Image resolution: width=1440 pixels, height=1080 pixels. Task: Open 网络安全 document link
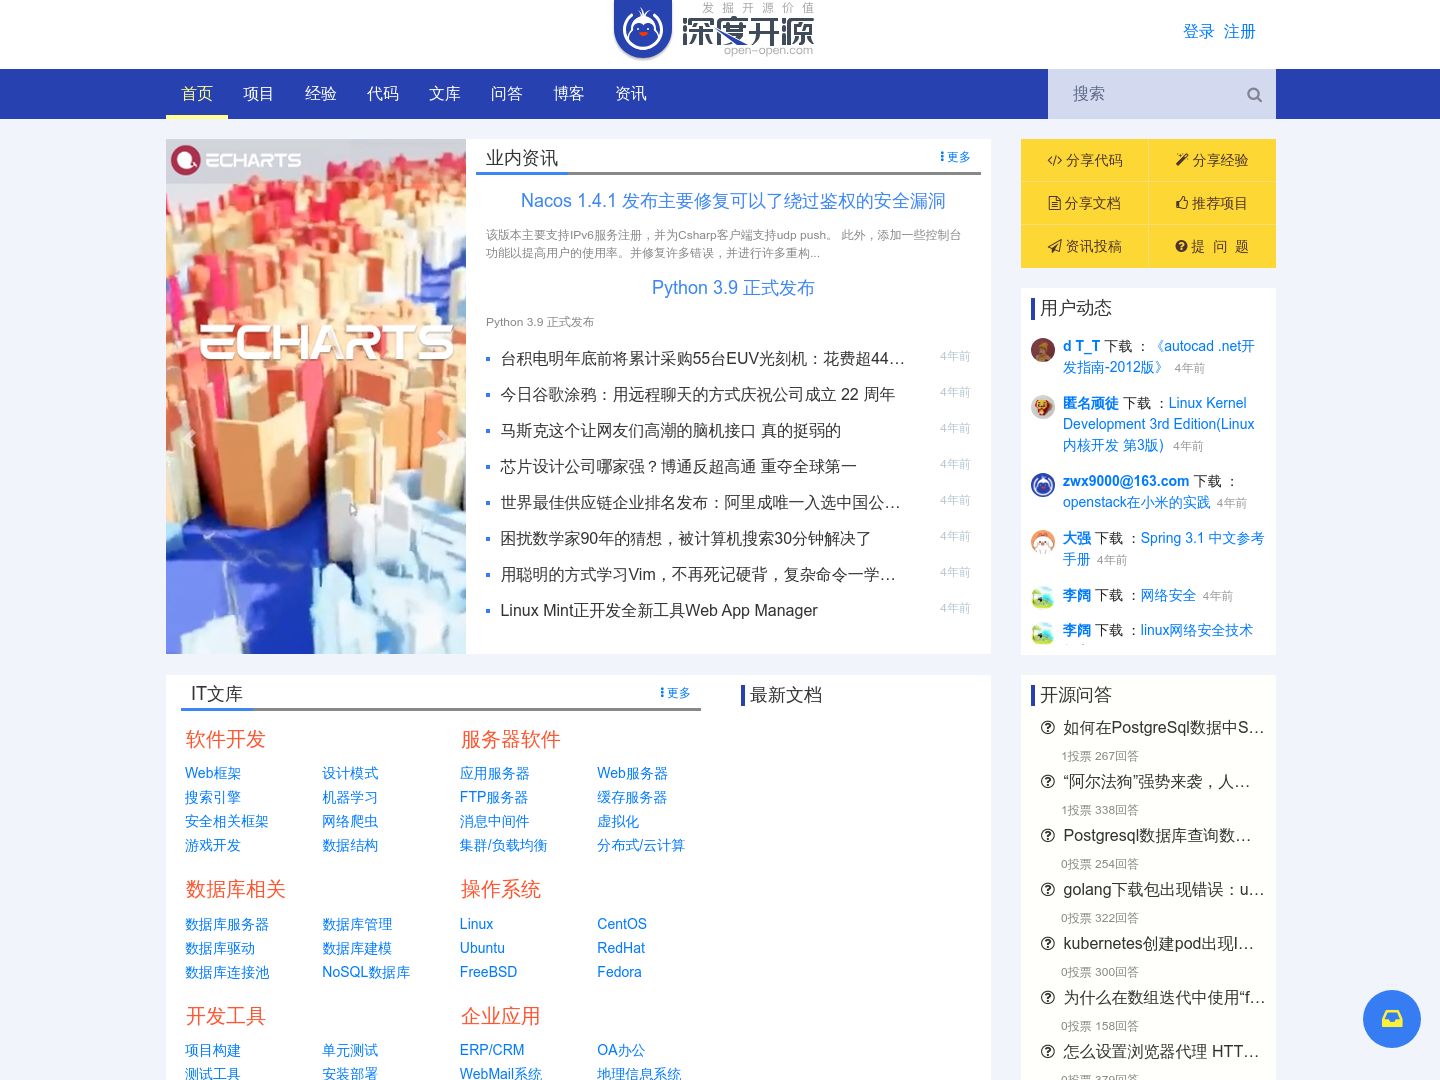coord(1168,596)
